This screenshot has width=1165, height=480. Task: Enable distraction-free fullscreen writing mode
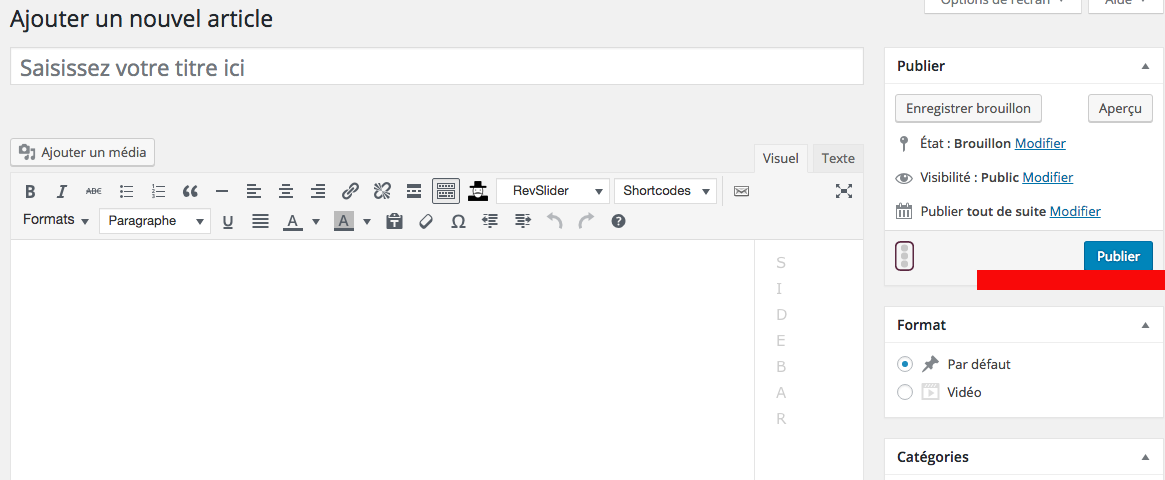click(844, 191)
